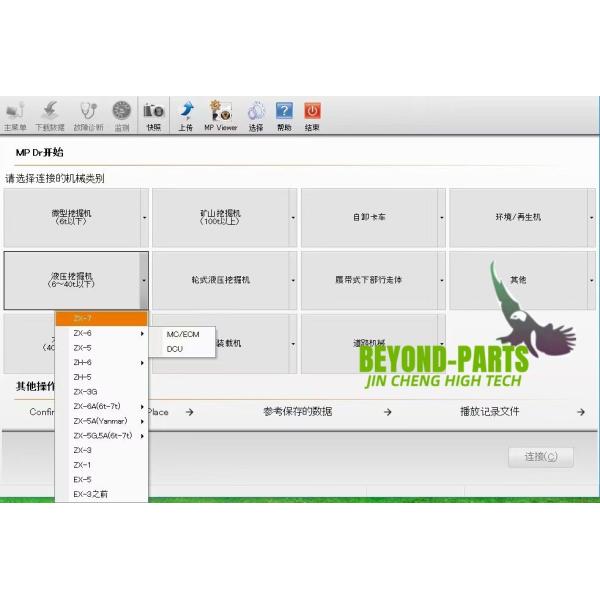Choose ZX-6 in the model menu
600x600 pixels.
[x=101, y=333]
